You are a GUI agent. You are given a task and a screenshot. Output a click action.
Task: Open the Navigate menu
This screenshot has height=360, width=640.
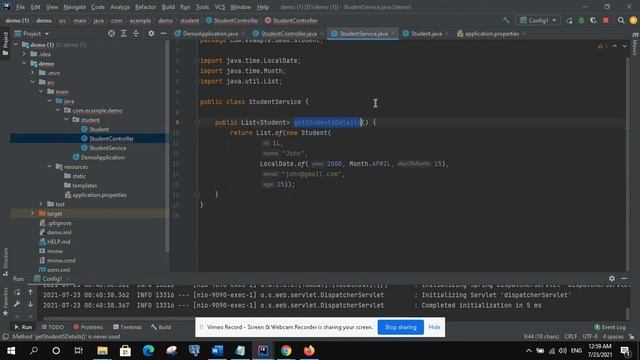coord(75,7)
